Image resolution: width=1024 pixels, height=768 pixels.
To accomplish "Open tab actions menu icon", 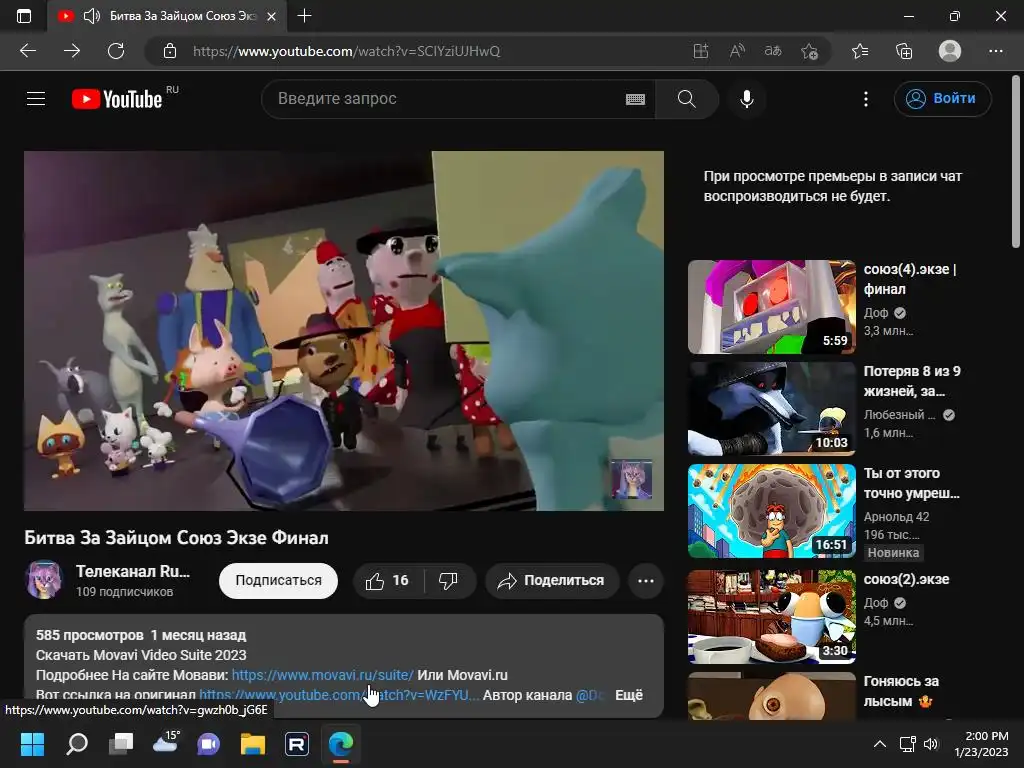I will (24, 16).
